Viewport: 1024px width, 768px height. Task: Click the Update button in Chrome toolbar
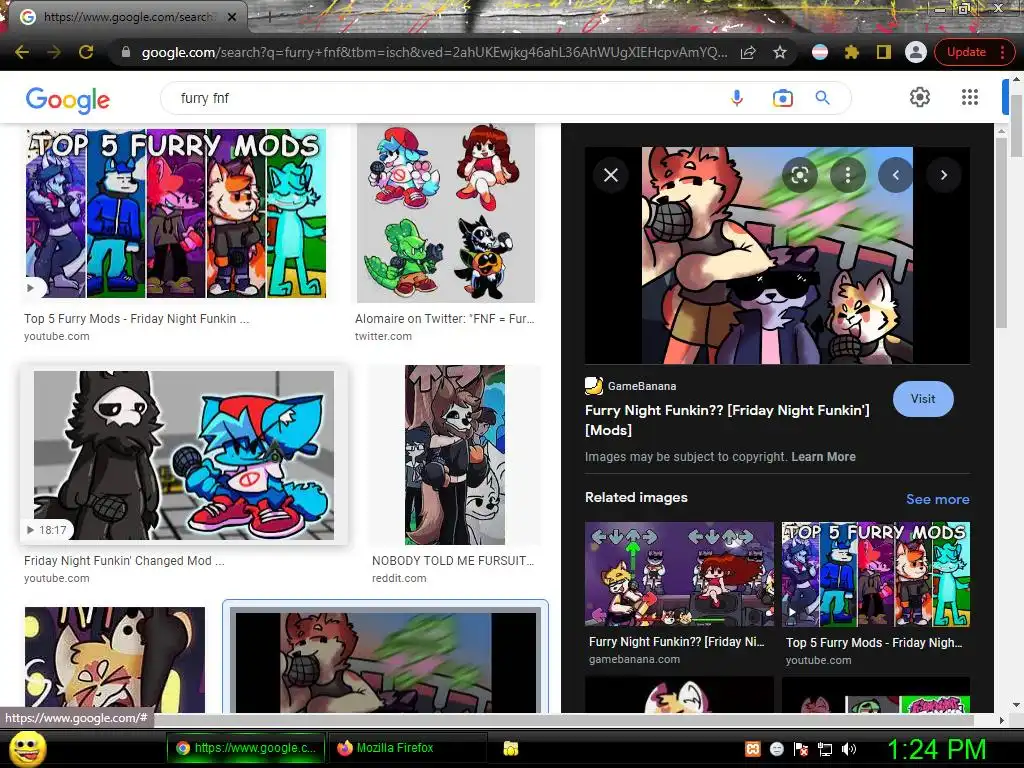[966, 52]
